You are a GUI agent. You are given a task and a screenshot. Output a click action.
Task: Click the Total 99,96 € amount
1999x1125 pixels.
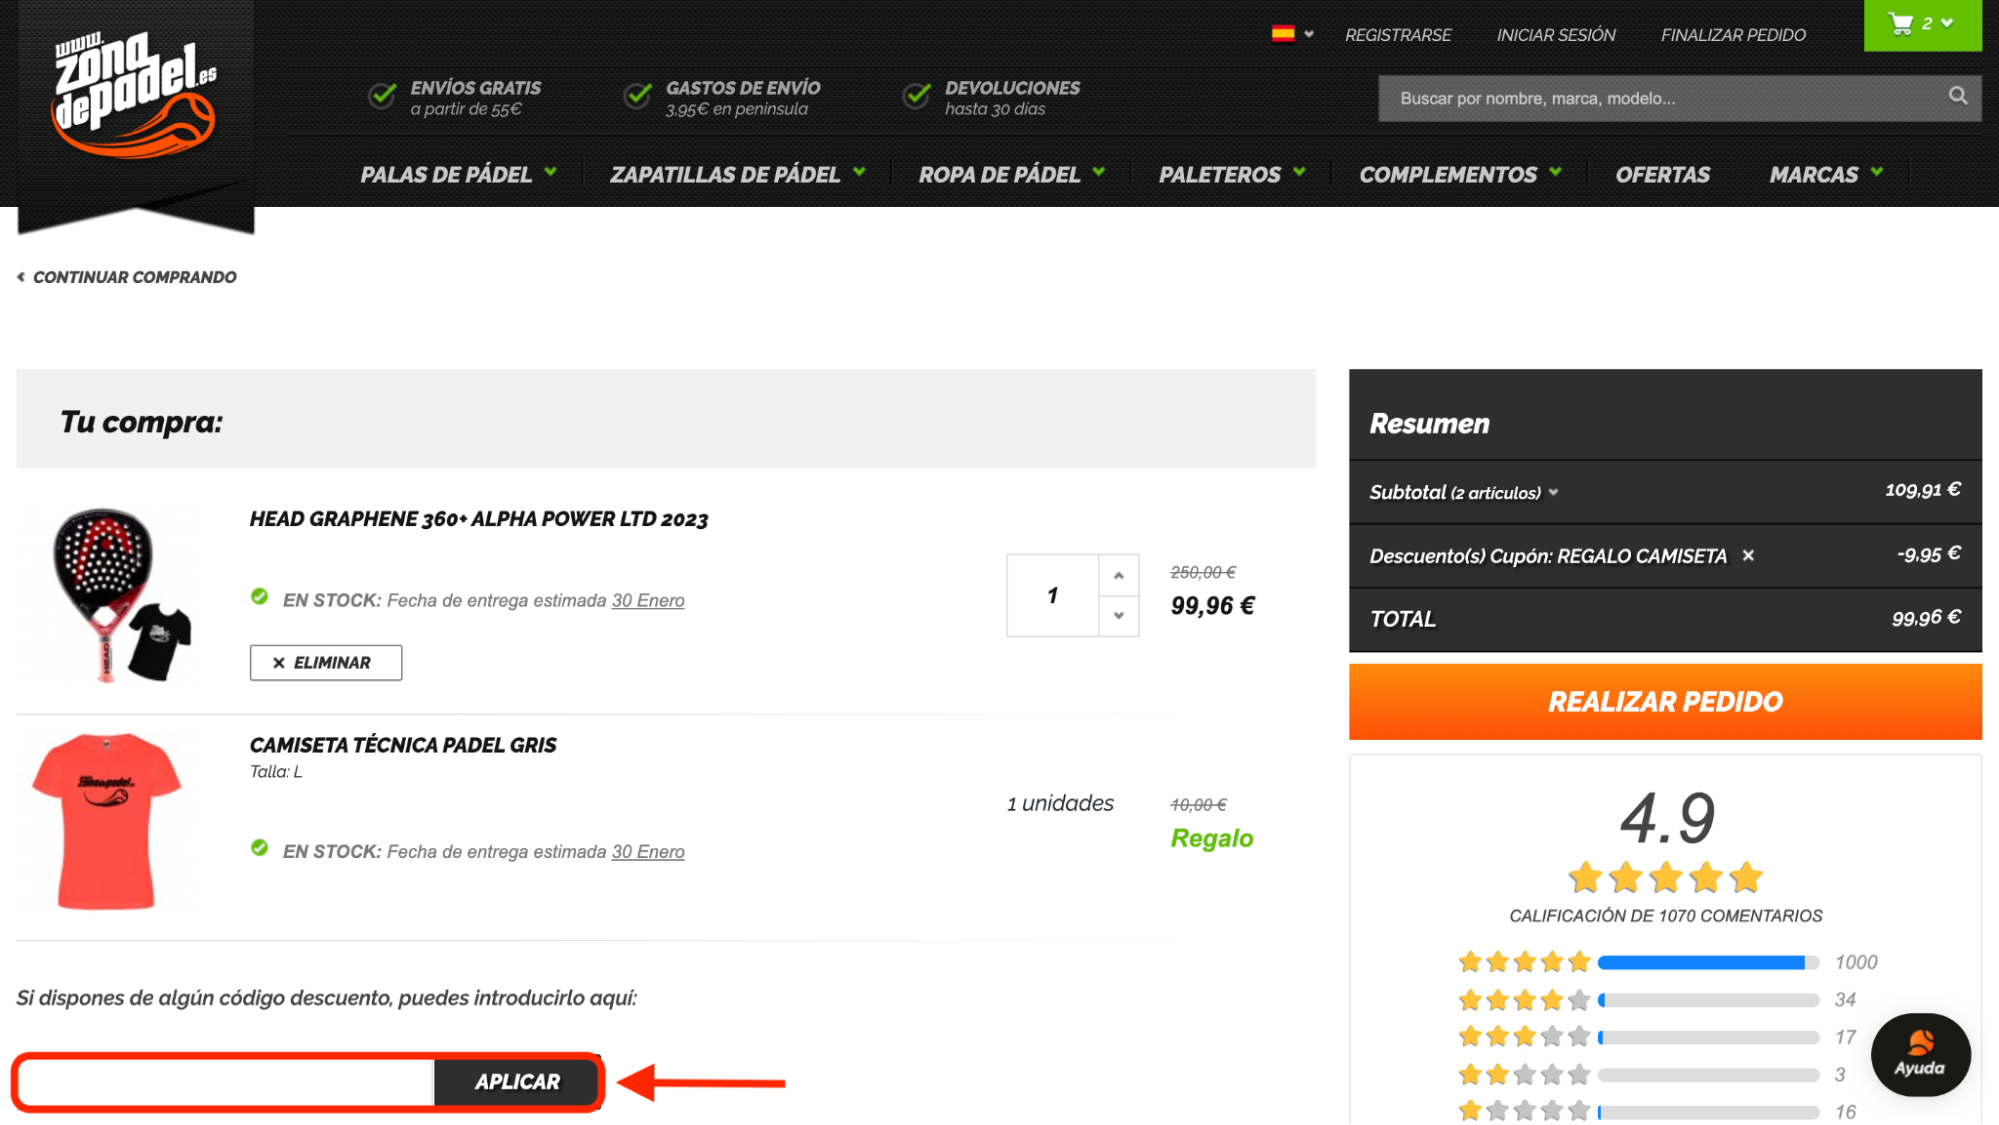point(1926,618)
